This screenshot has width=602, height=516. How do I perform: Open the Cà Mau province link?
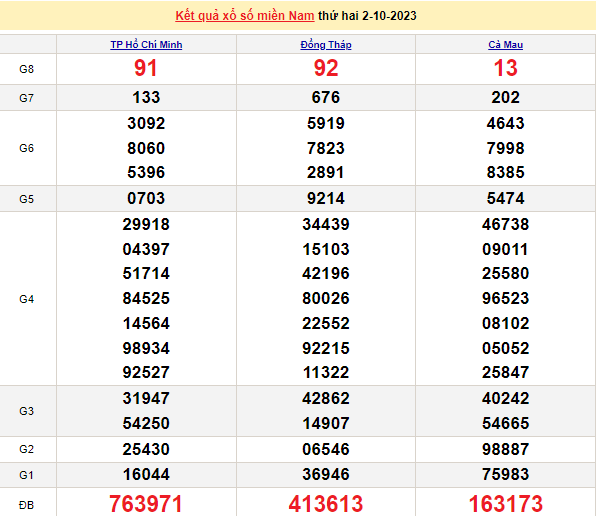pos(505,45)
